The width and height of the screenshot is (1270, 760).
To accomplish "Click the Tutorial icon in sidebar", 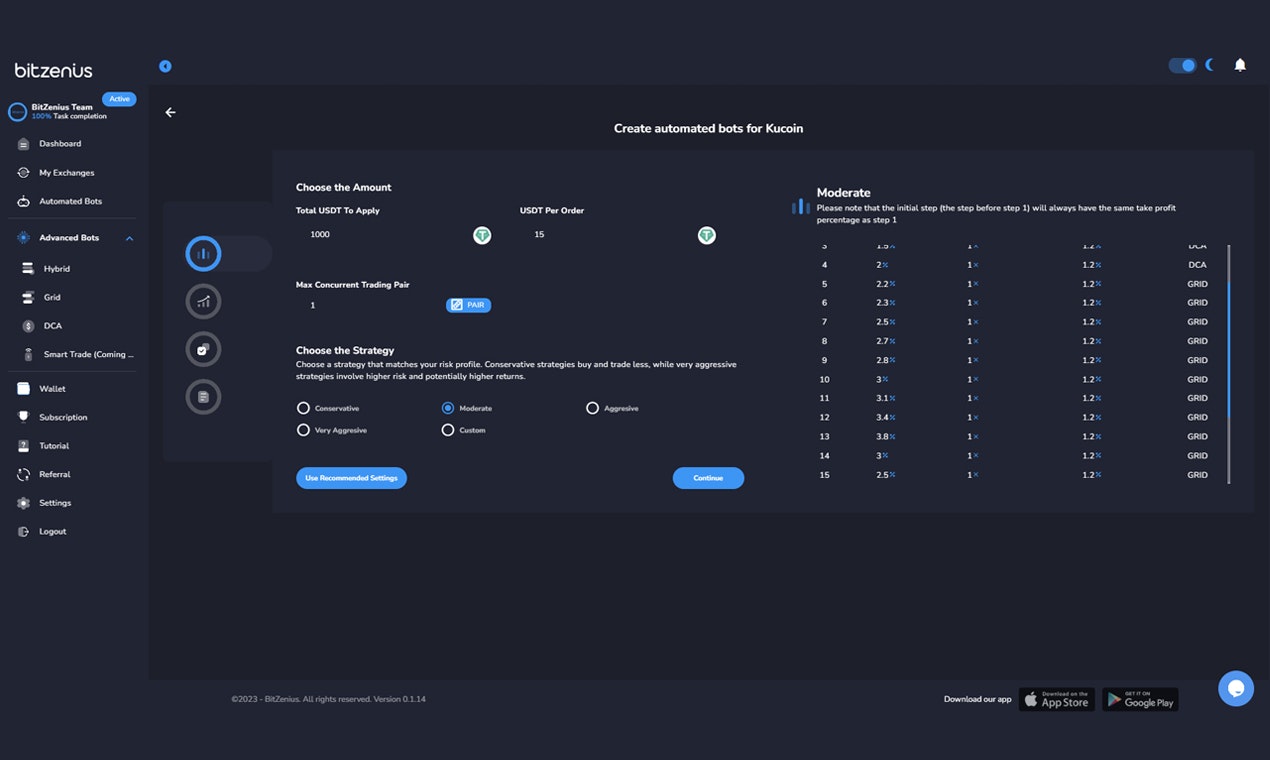I will 23,446.
